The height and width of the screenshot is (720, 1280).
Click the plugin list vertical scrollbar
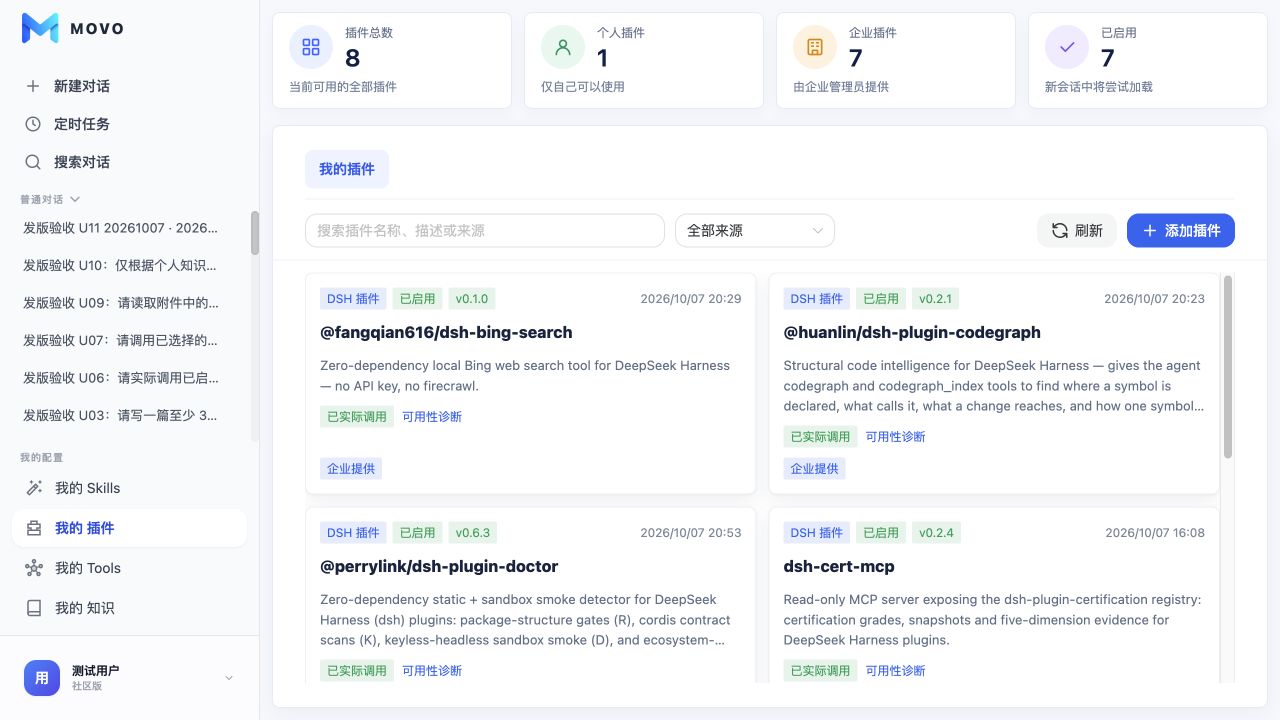click(1228, 366)
